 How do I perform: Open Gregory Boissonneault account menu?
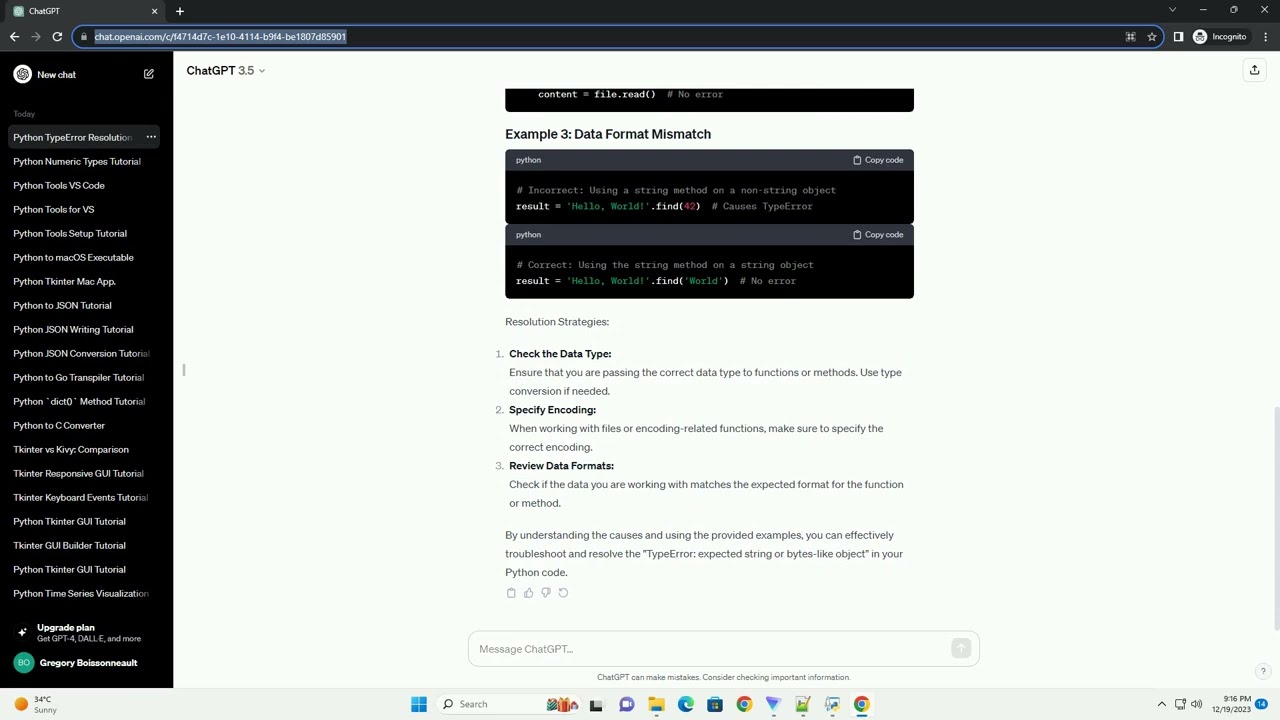point(86,663)
